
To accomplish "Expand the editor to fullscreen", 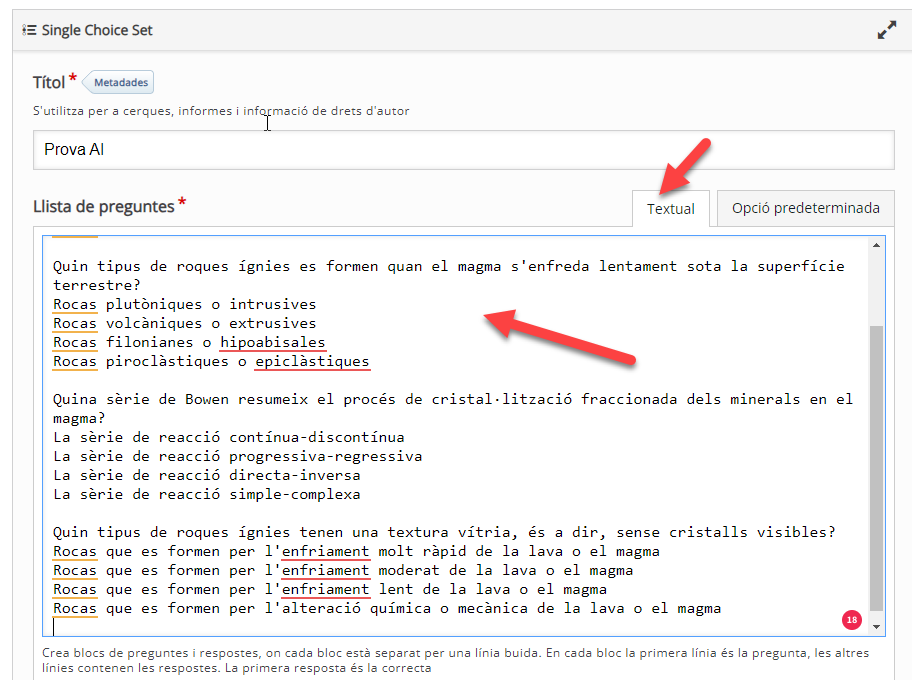I will (886, 30).
